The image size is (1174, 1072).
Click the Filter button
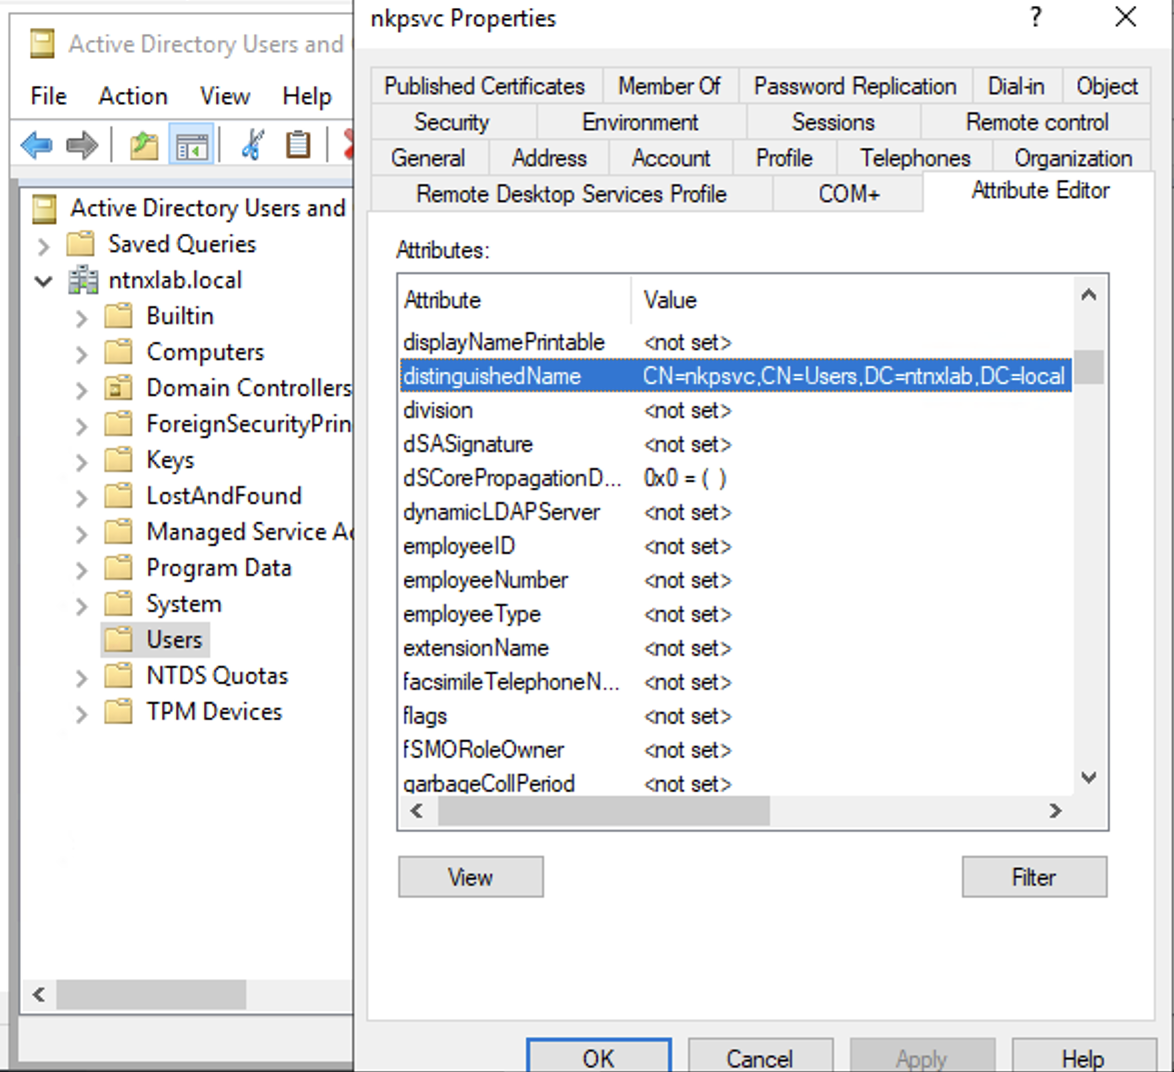pyautogui.click(x=1033, y=877)
